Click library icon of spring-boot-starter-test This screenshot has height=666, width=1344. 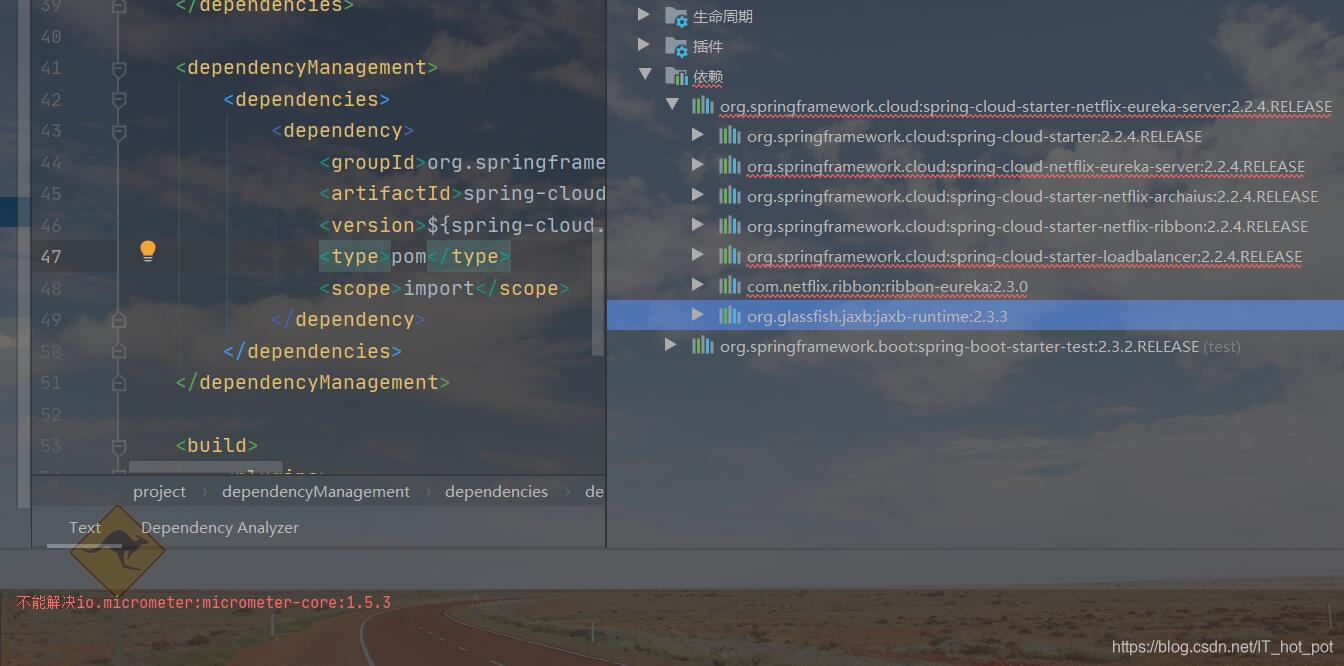[x=703, y=346]
